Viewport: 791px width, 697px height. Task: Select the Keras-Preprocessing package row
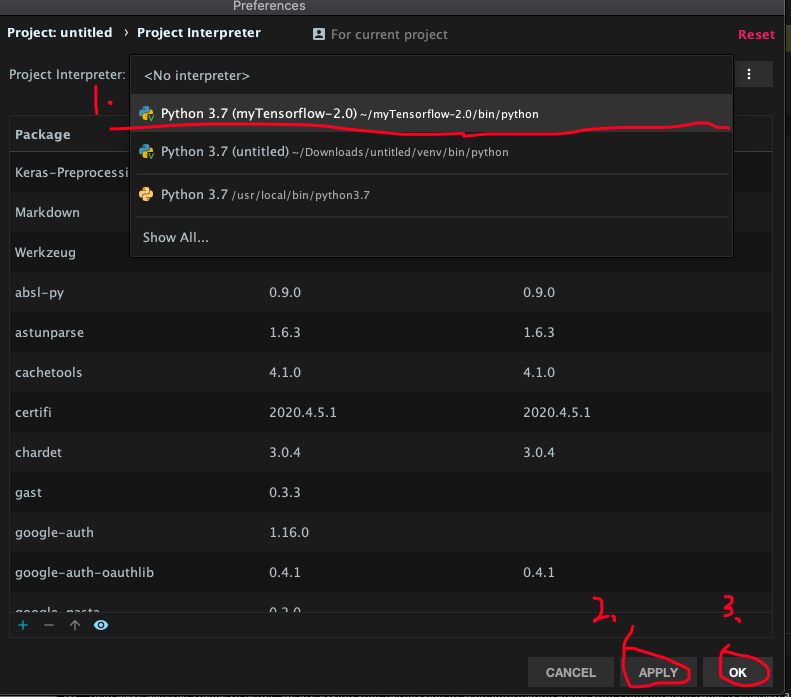[x=70, y=172]
